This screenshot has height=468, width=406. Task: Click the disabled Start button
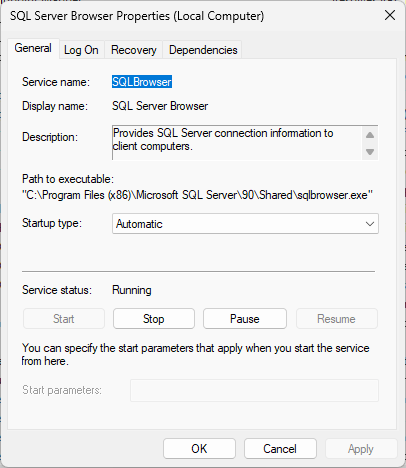(64, 319)
